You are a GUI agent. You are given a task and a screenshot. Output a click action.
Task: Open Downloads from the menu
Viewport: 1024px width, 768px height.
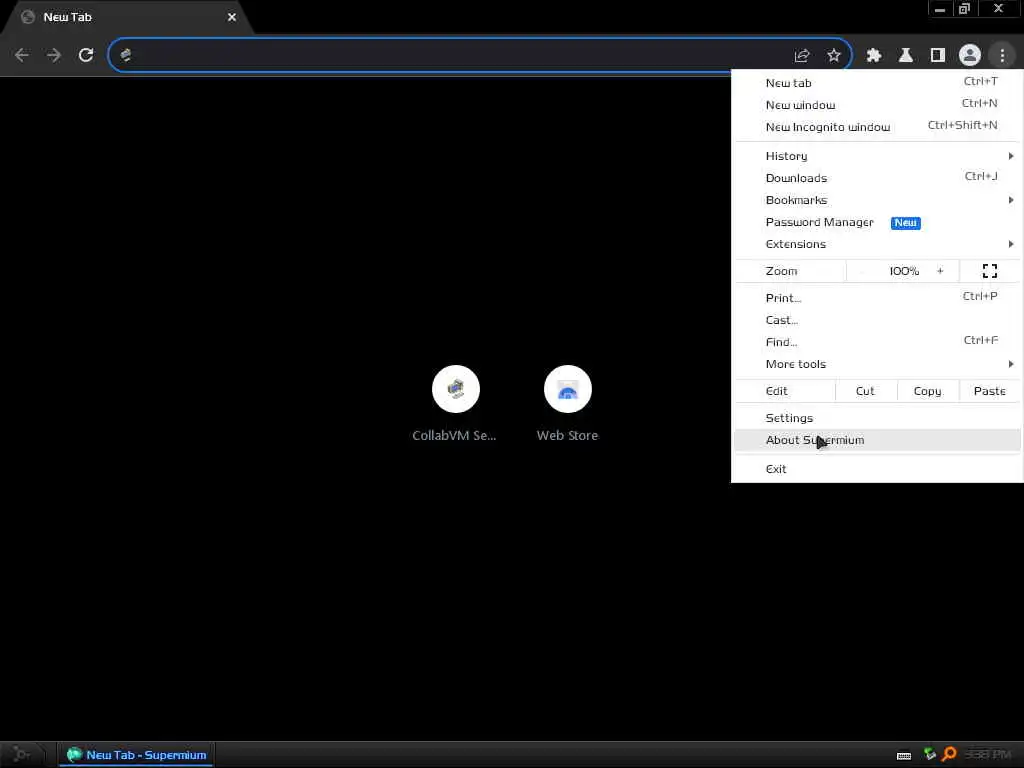click(877, 178)
